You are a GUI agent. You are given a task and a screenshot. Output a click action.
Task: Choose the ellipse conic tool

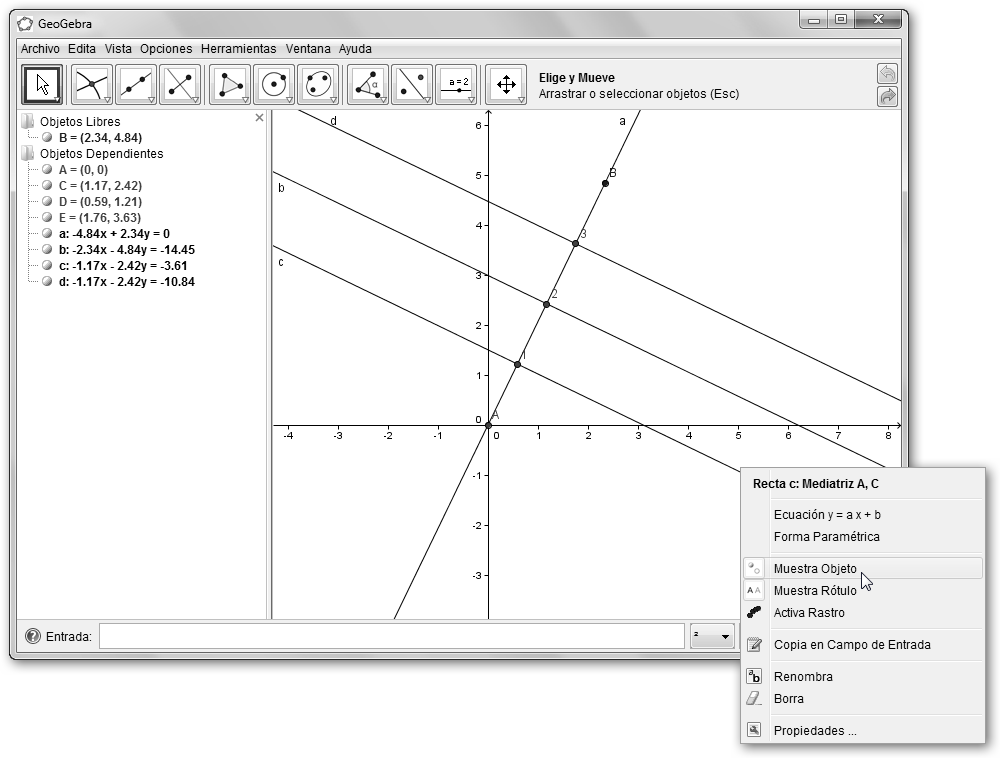(318, 85)
